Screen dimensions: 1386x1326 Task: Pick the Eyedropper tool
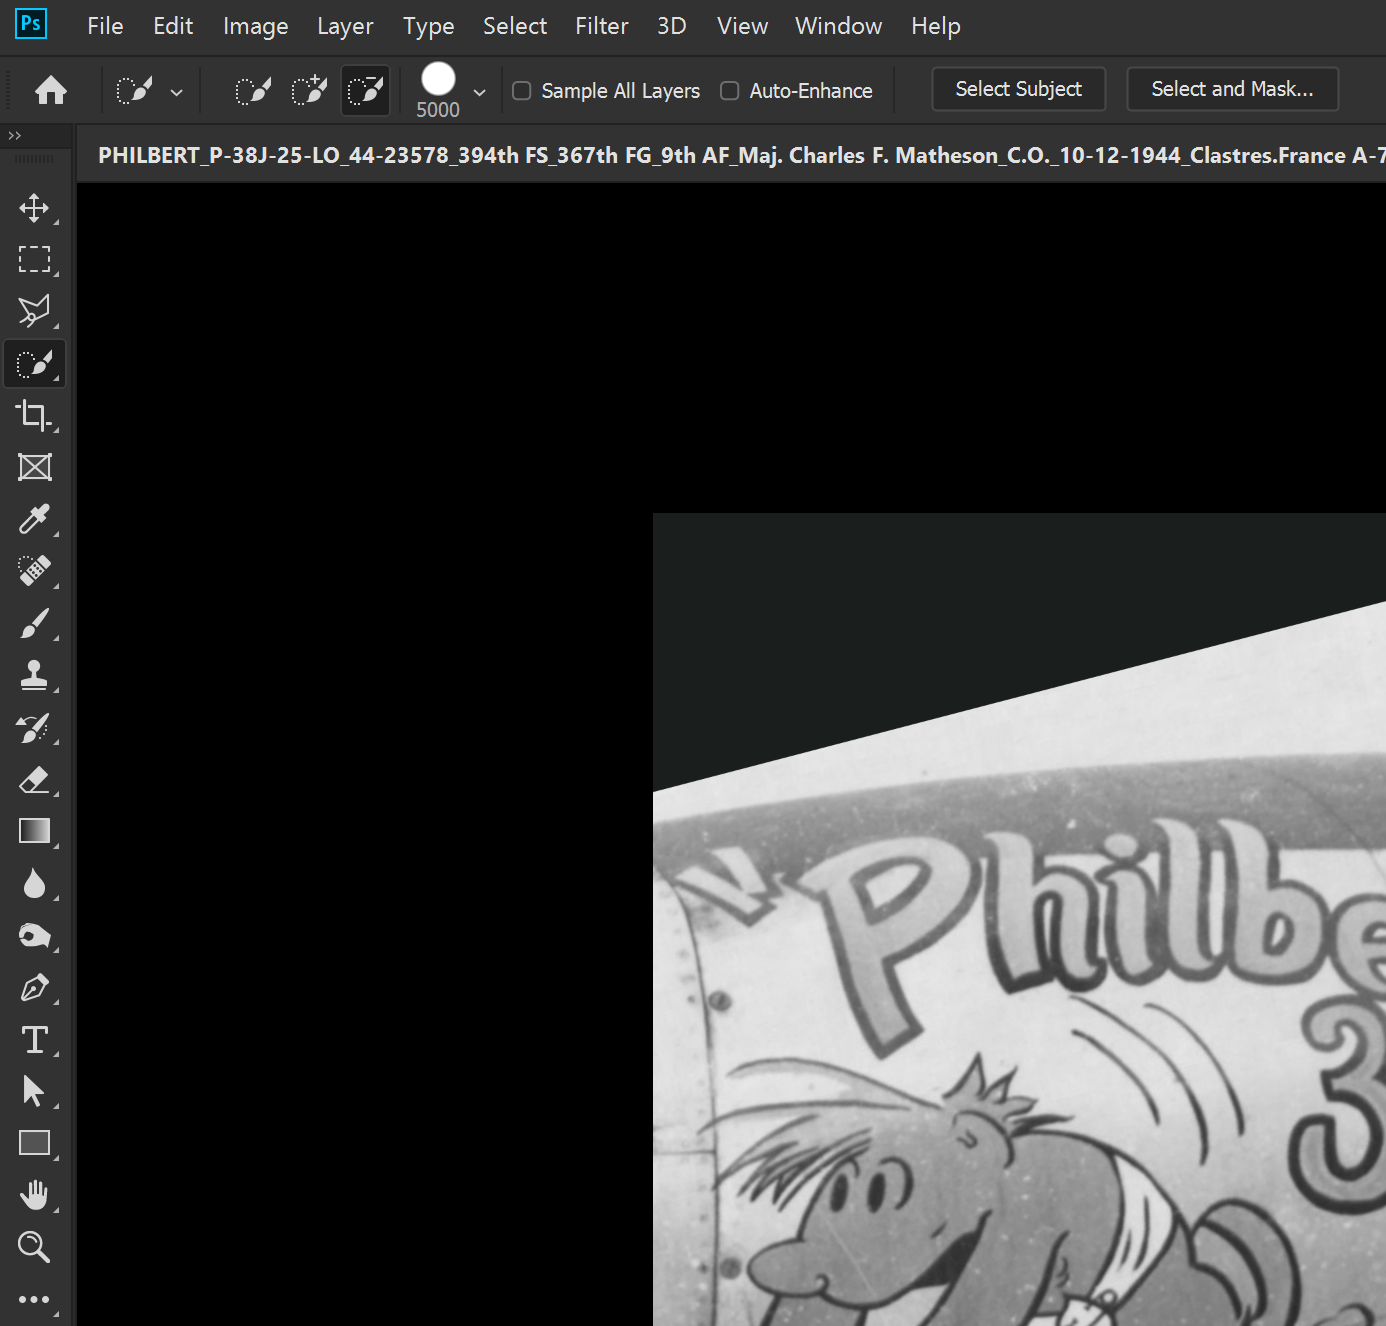coord(34,519)
